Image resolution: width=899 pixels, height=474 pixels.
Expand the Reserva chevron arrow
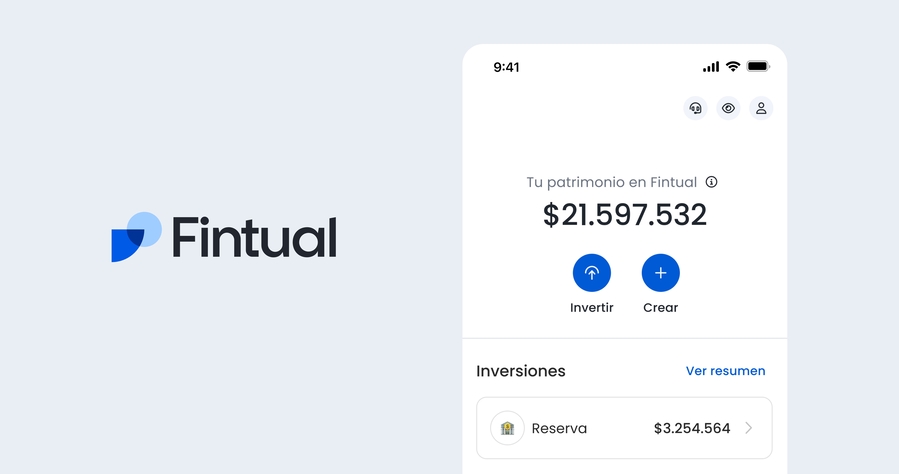pos(748,428)
